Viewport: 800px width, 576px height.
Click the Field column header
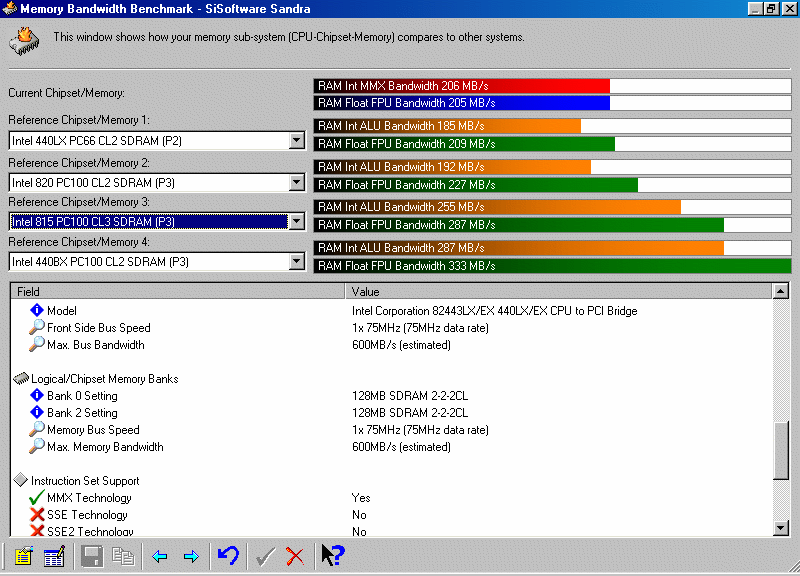tap(178, 291)
